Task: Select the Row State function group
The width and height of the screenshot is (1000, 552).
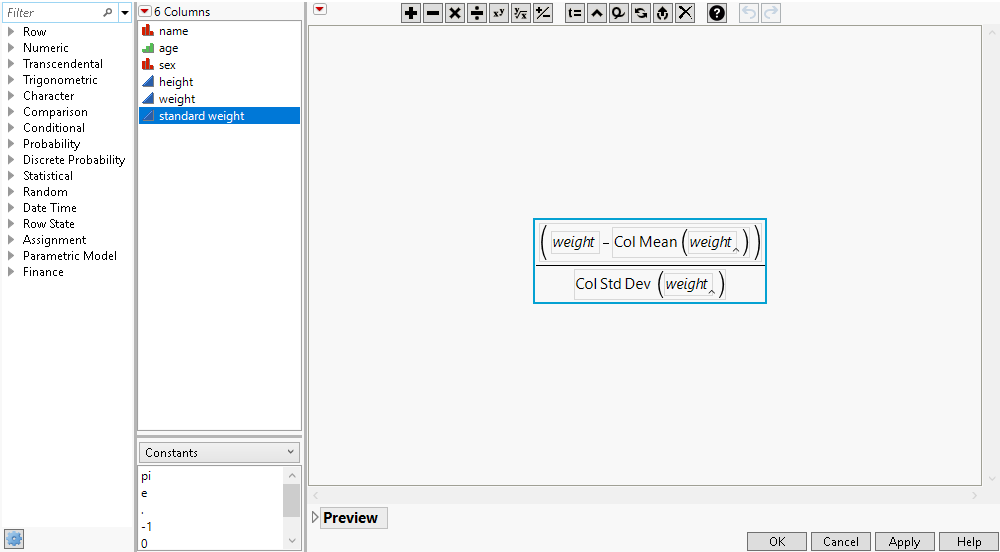Action: (48, 224)
